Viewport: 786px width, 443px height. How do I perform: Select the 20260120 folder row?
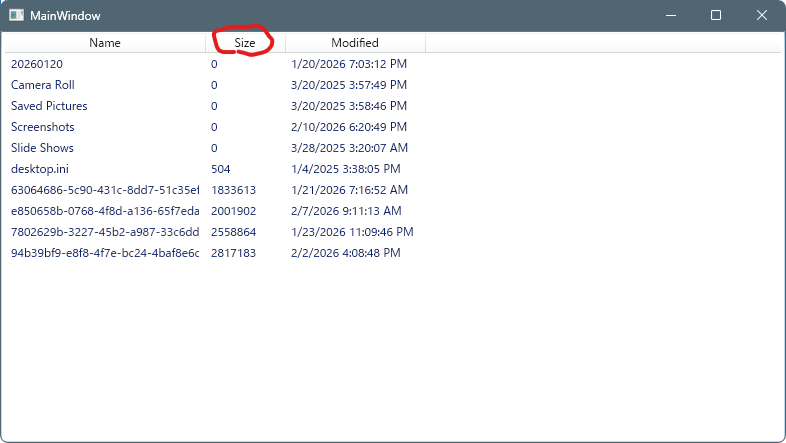[x=37, y=64]
